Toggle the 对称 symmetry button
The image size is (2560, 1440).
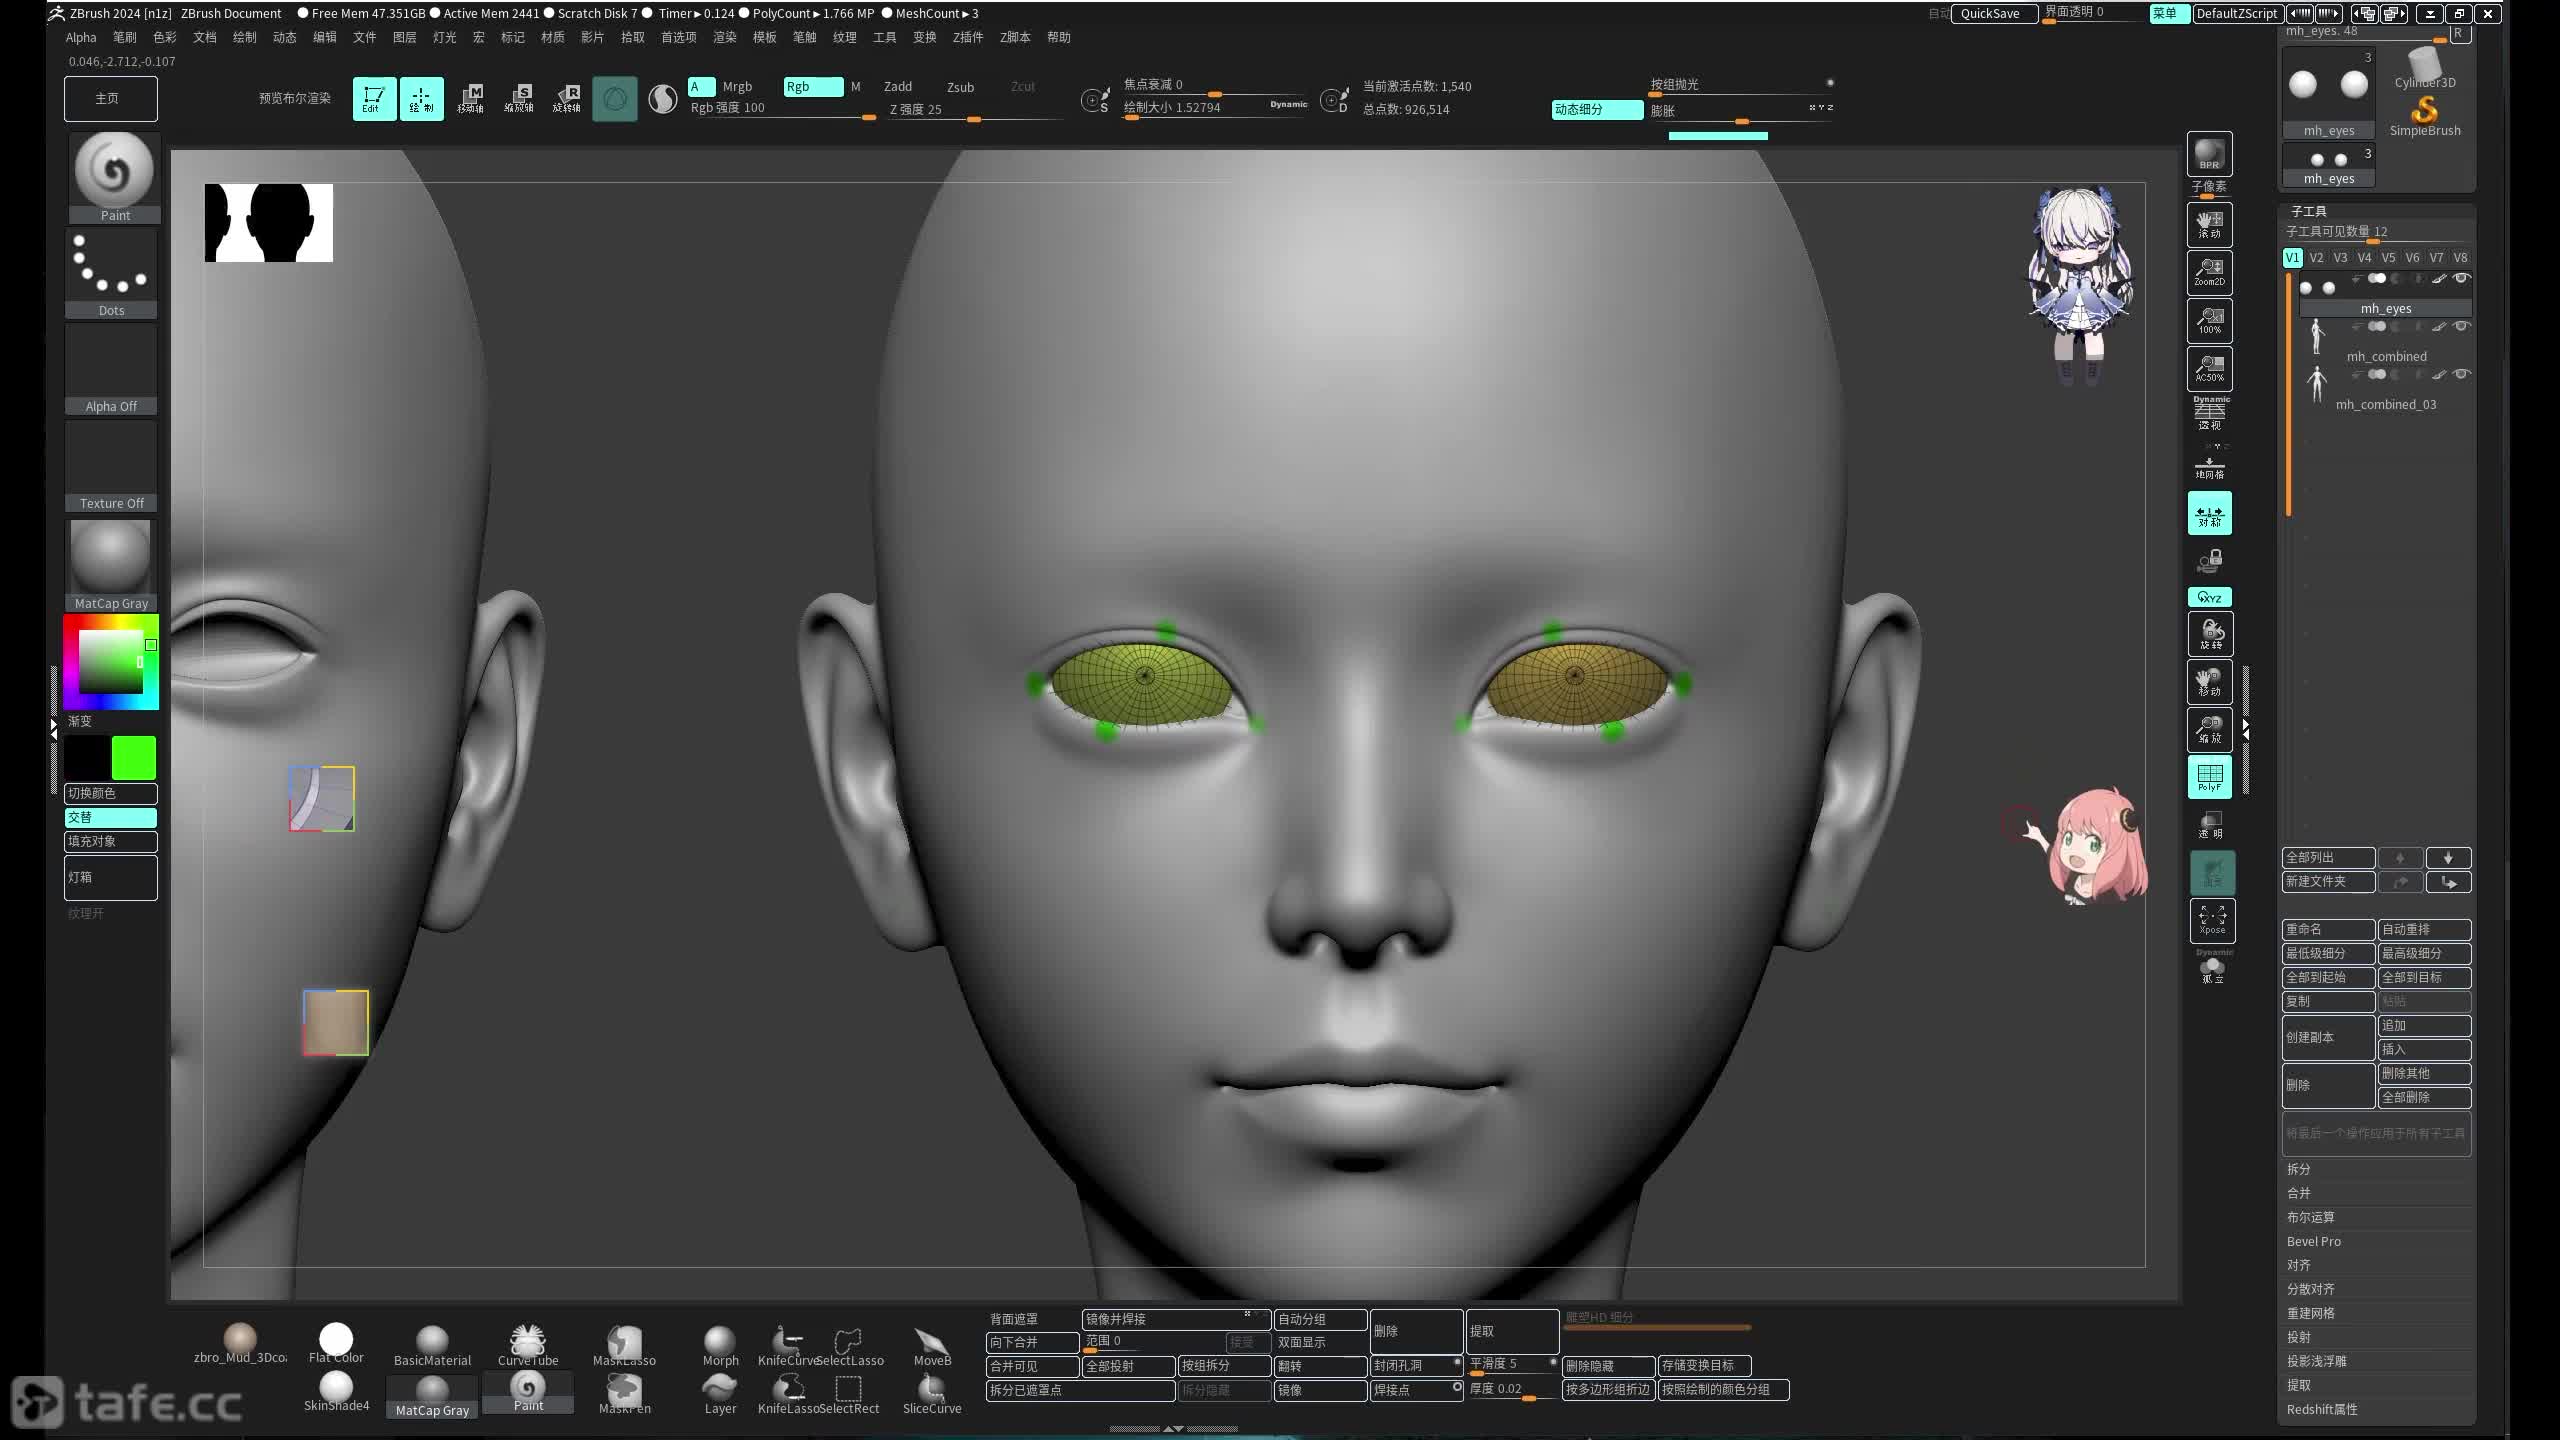(x=2210, y=513)
